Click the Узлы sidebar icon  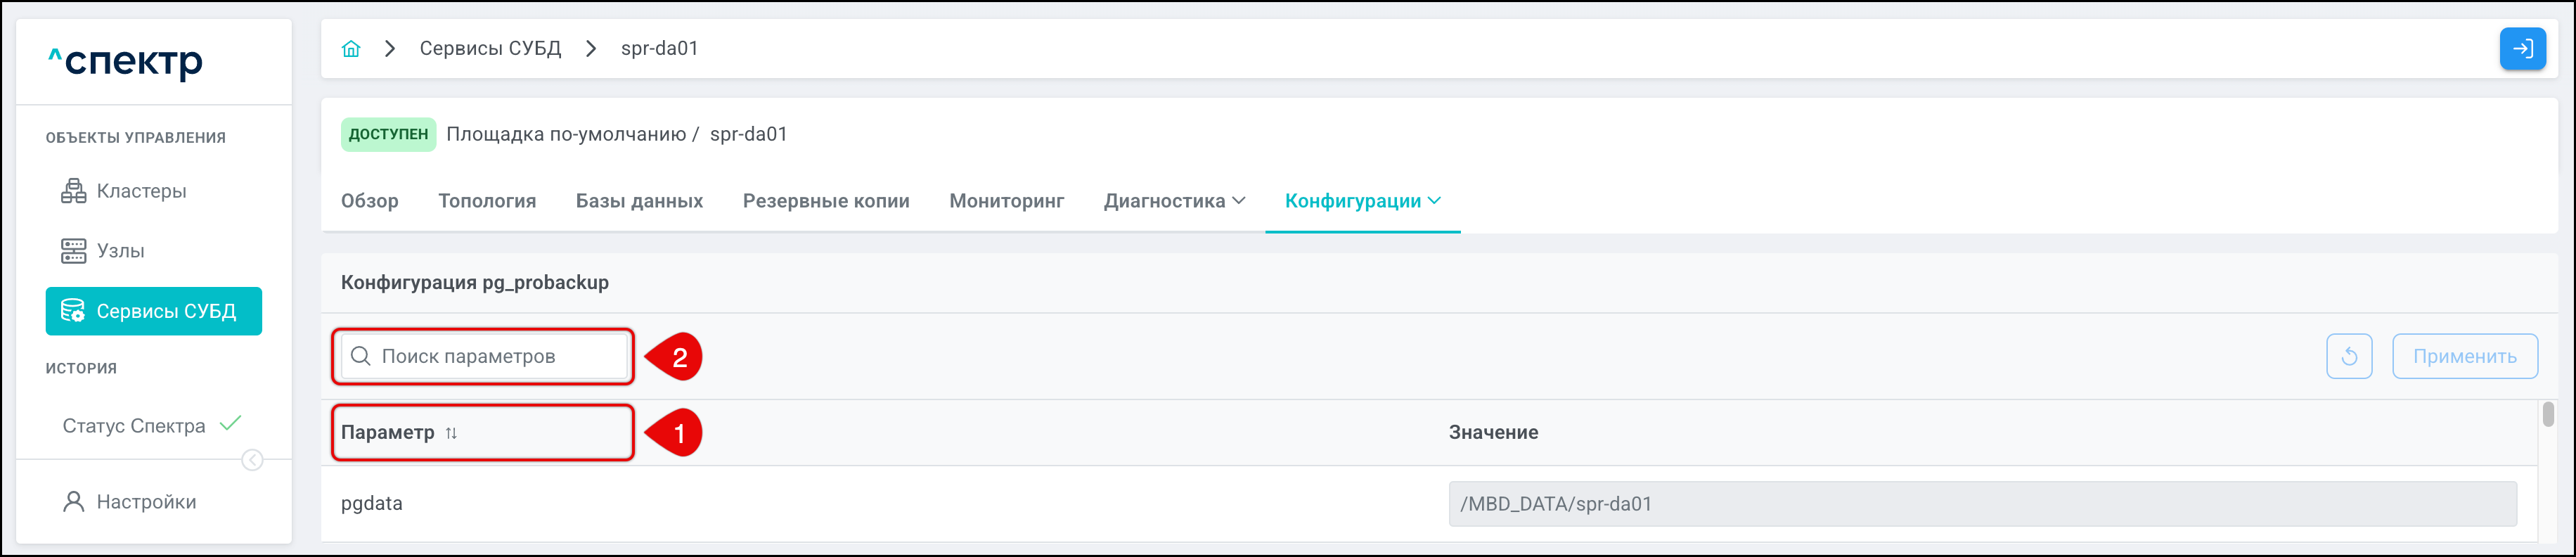[x=74, y=251]
